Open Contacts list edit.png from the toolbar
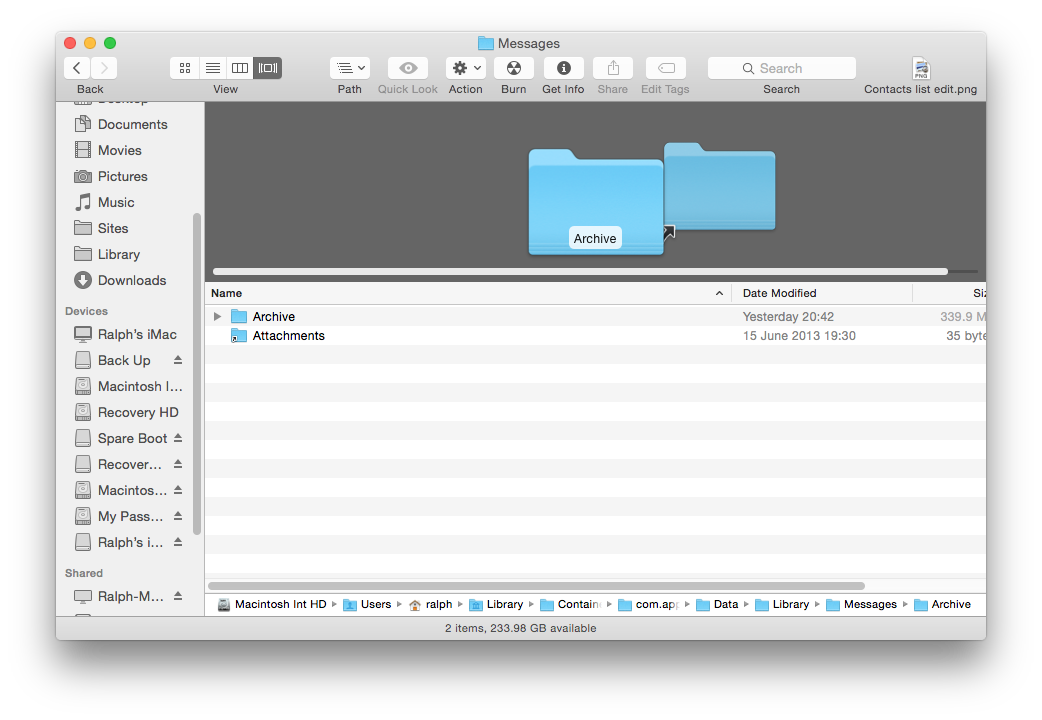The width and height of the screenshot is (1042, 720). tap(921, 68)
